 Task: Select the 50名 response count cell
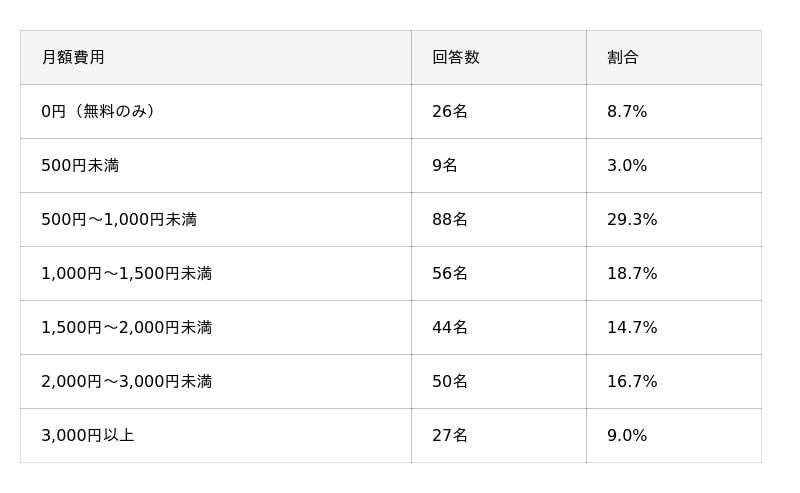(x=450, y=381)
